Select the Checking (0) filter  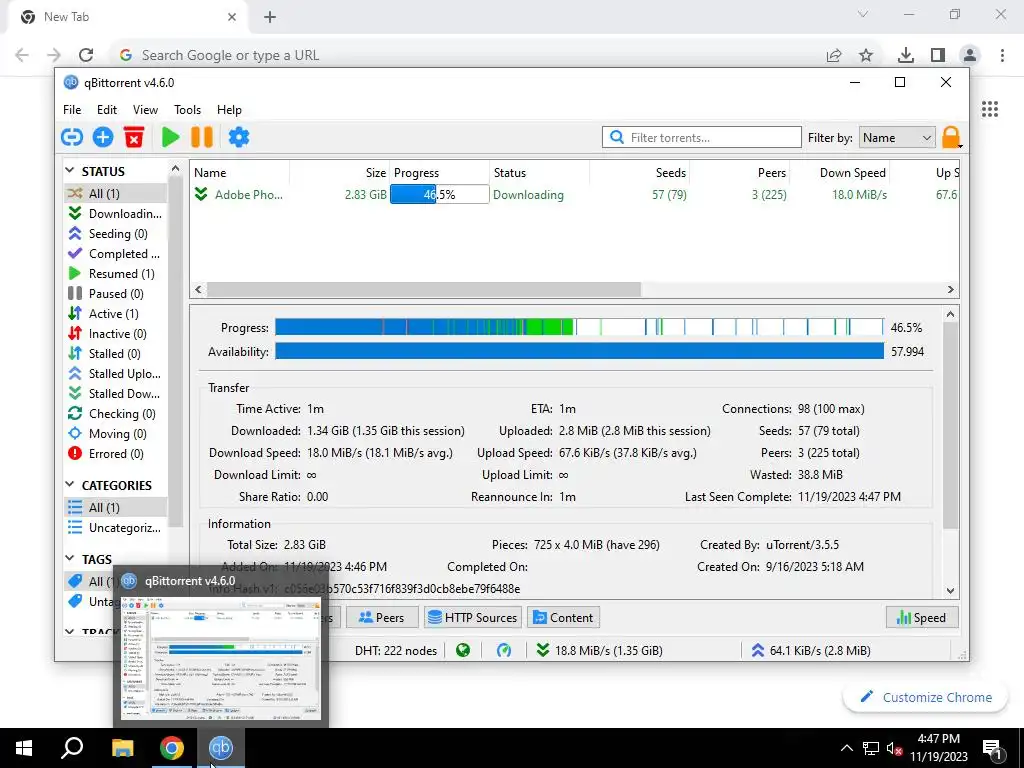pos(116,413)
